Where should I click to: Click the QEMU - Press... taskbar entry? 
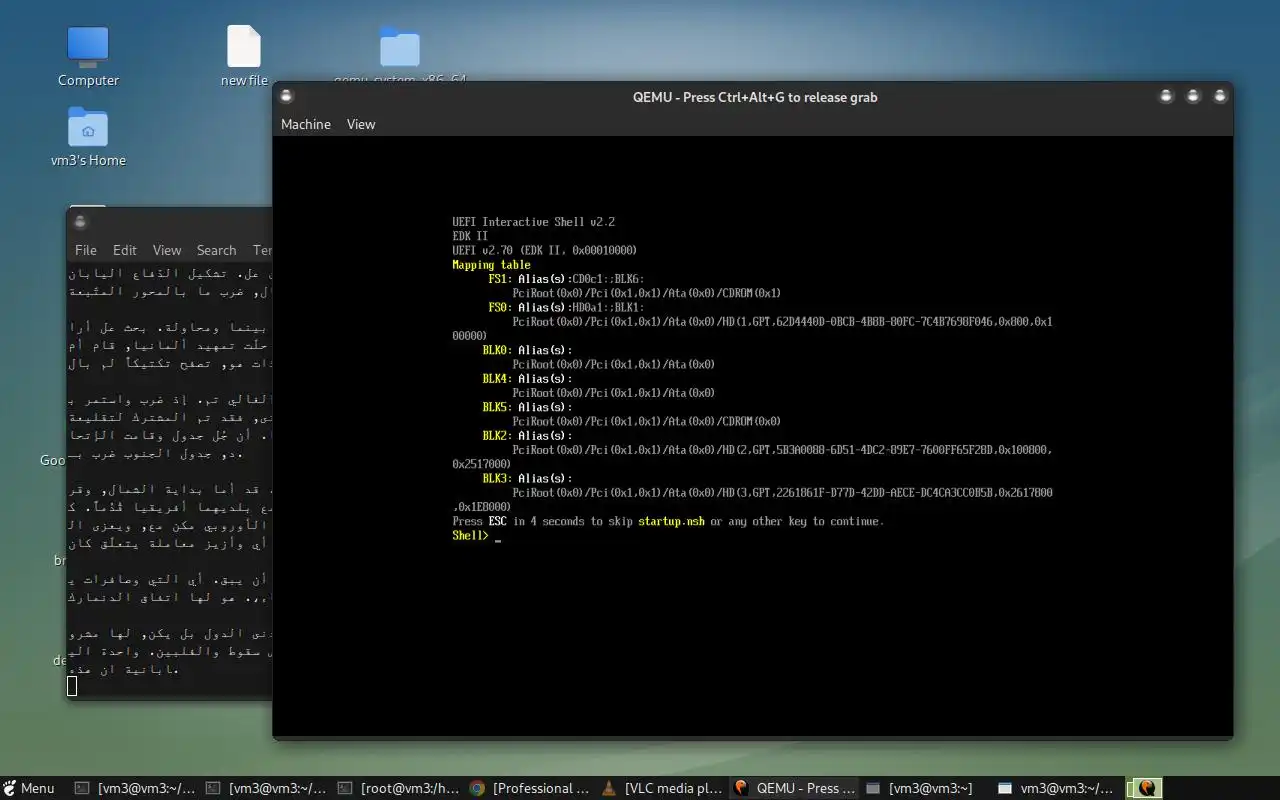pyautogui.click(x=794, y=788)
